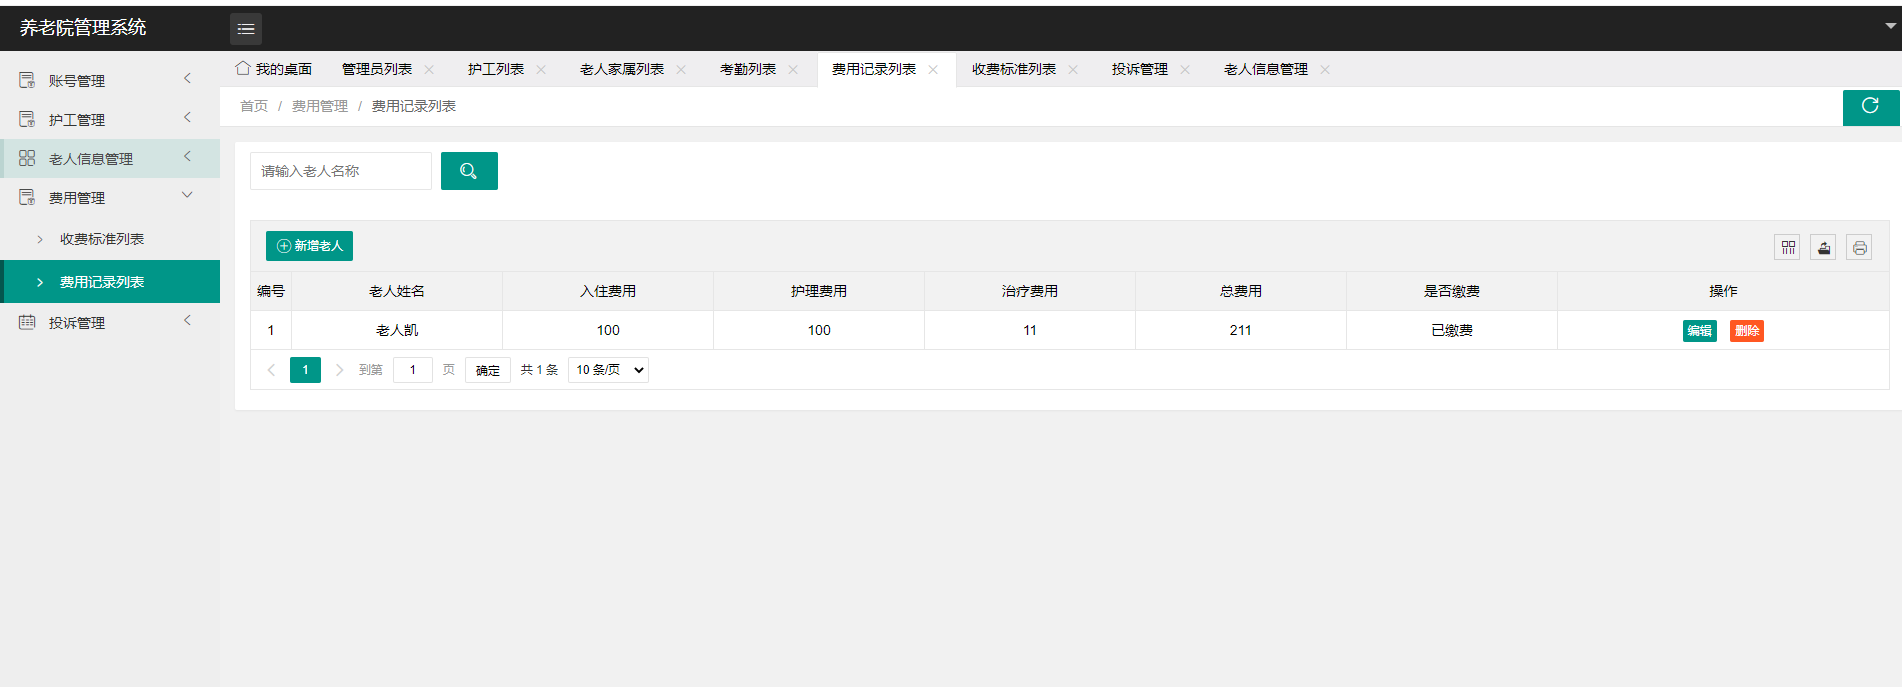Click the 护工管理 sidebar icon
1902x687 pixels.
(x=27, y=119)
